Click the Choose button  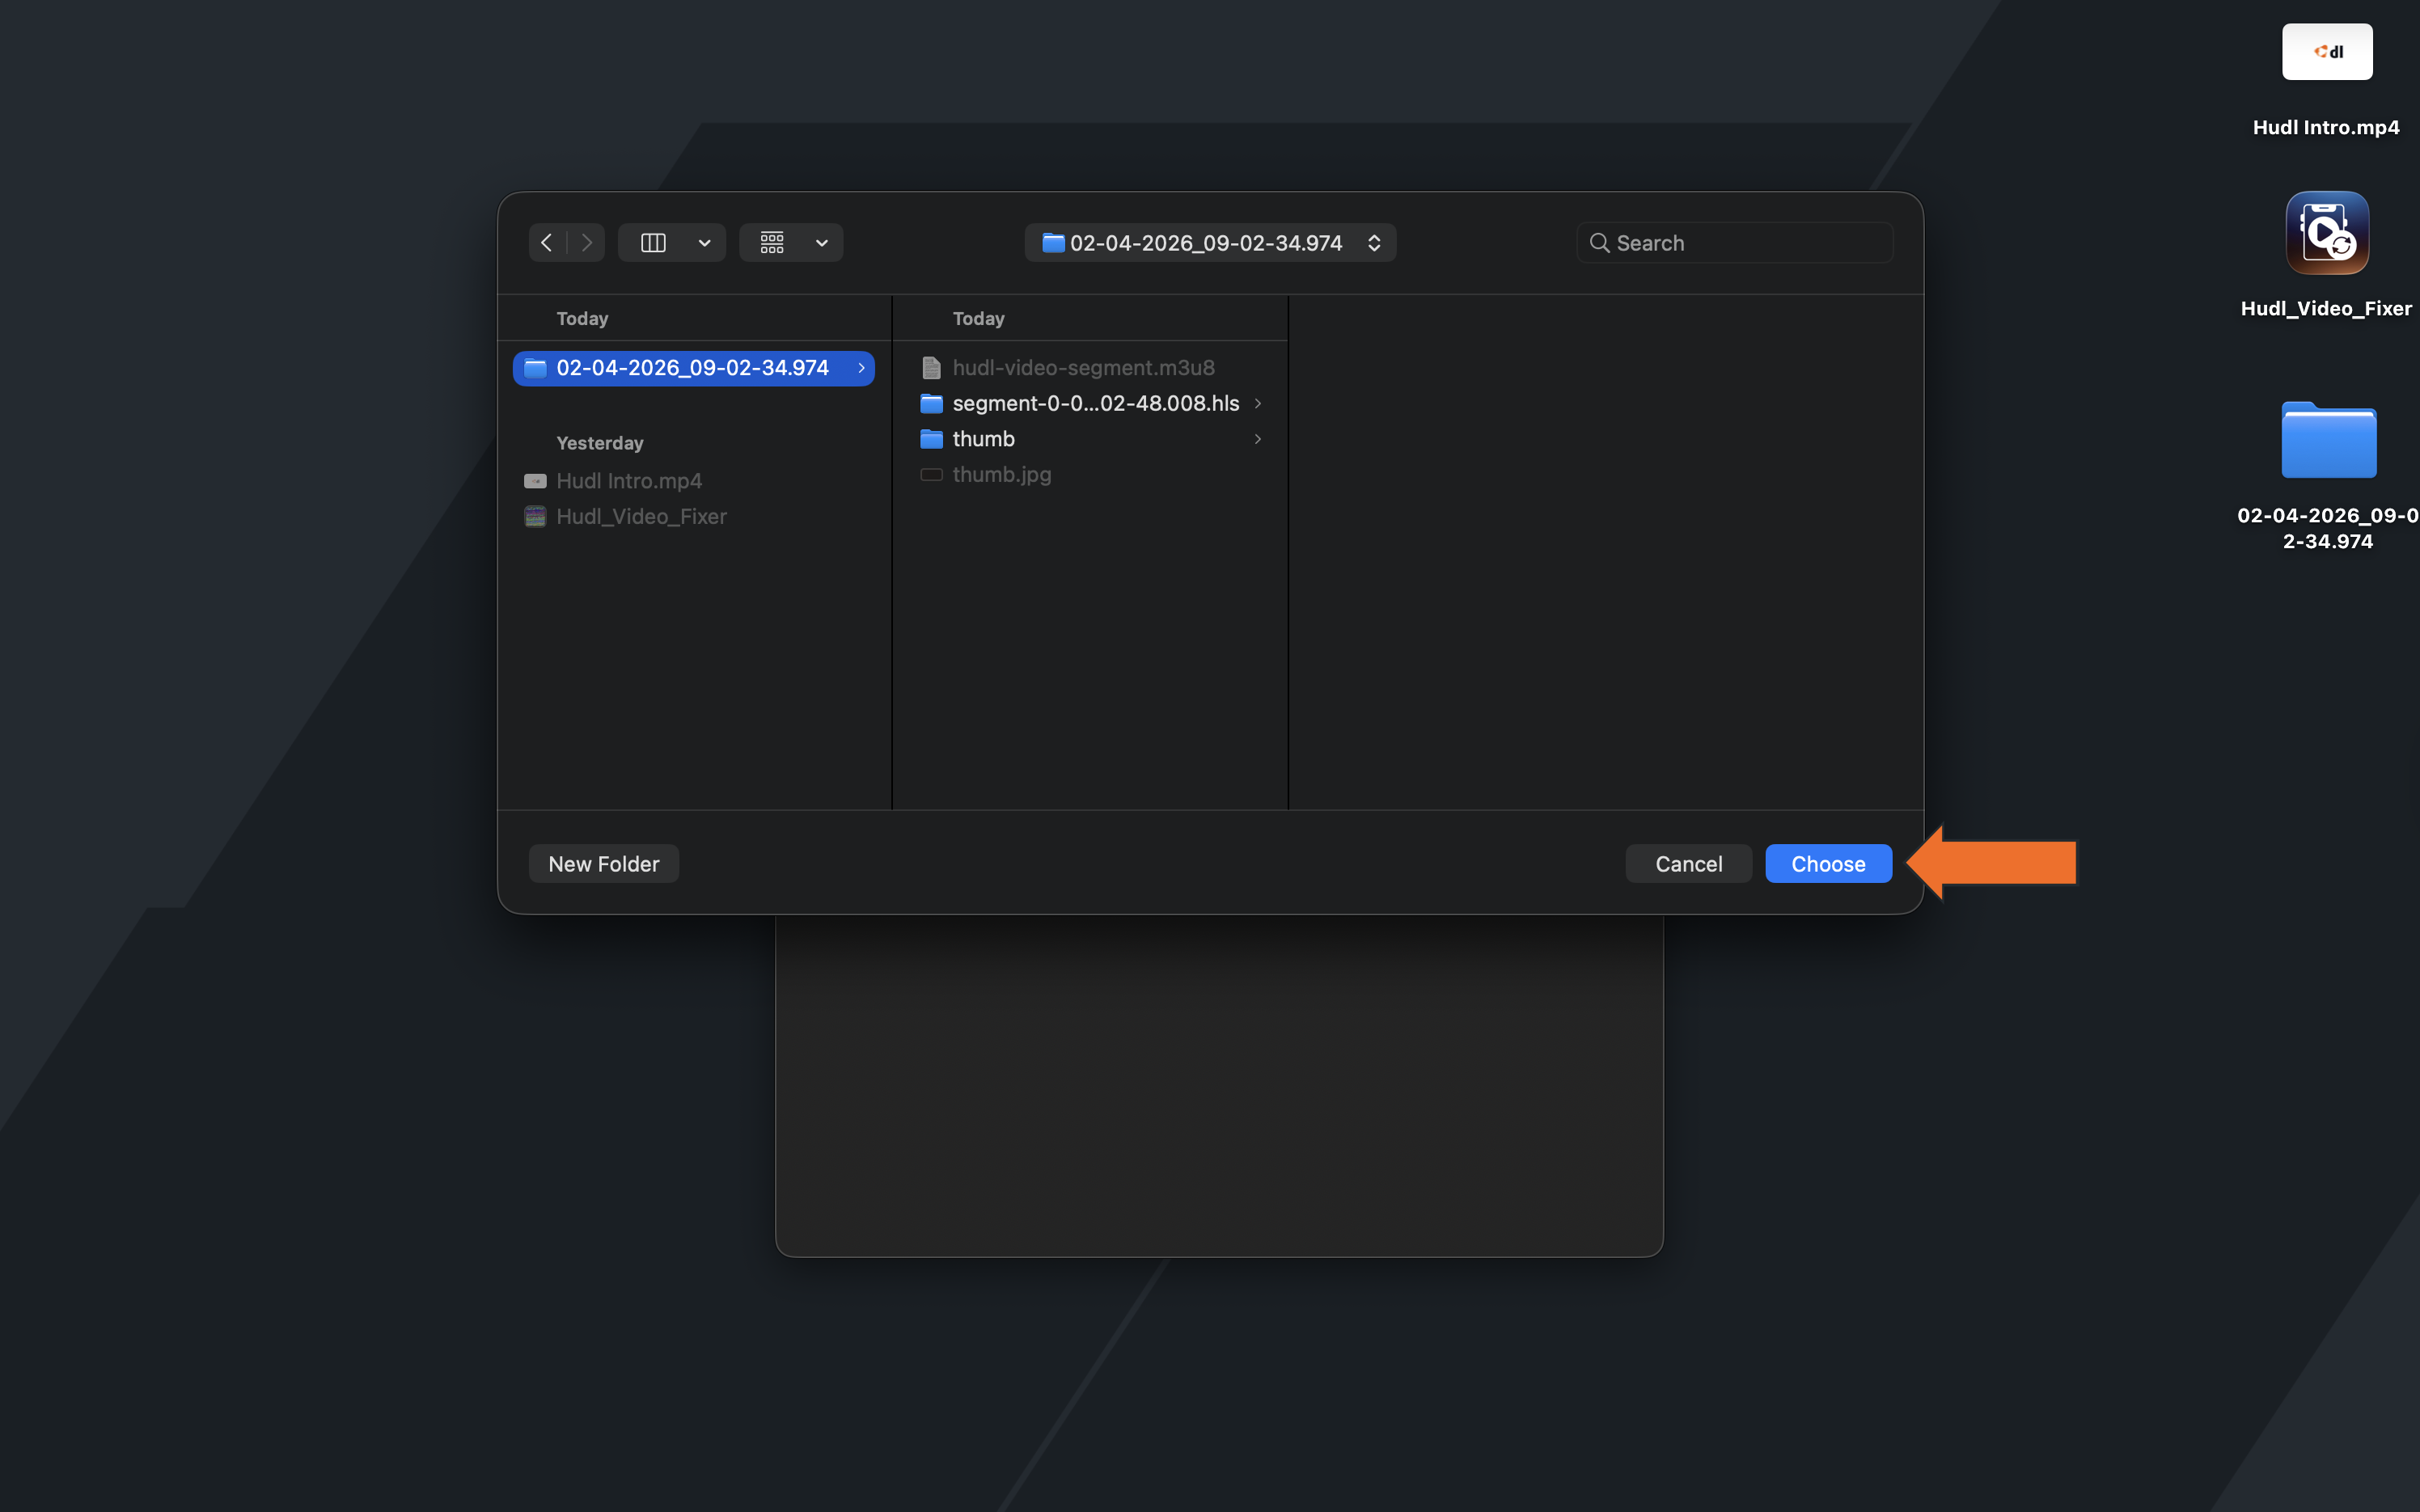coord(1828,864)
